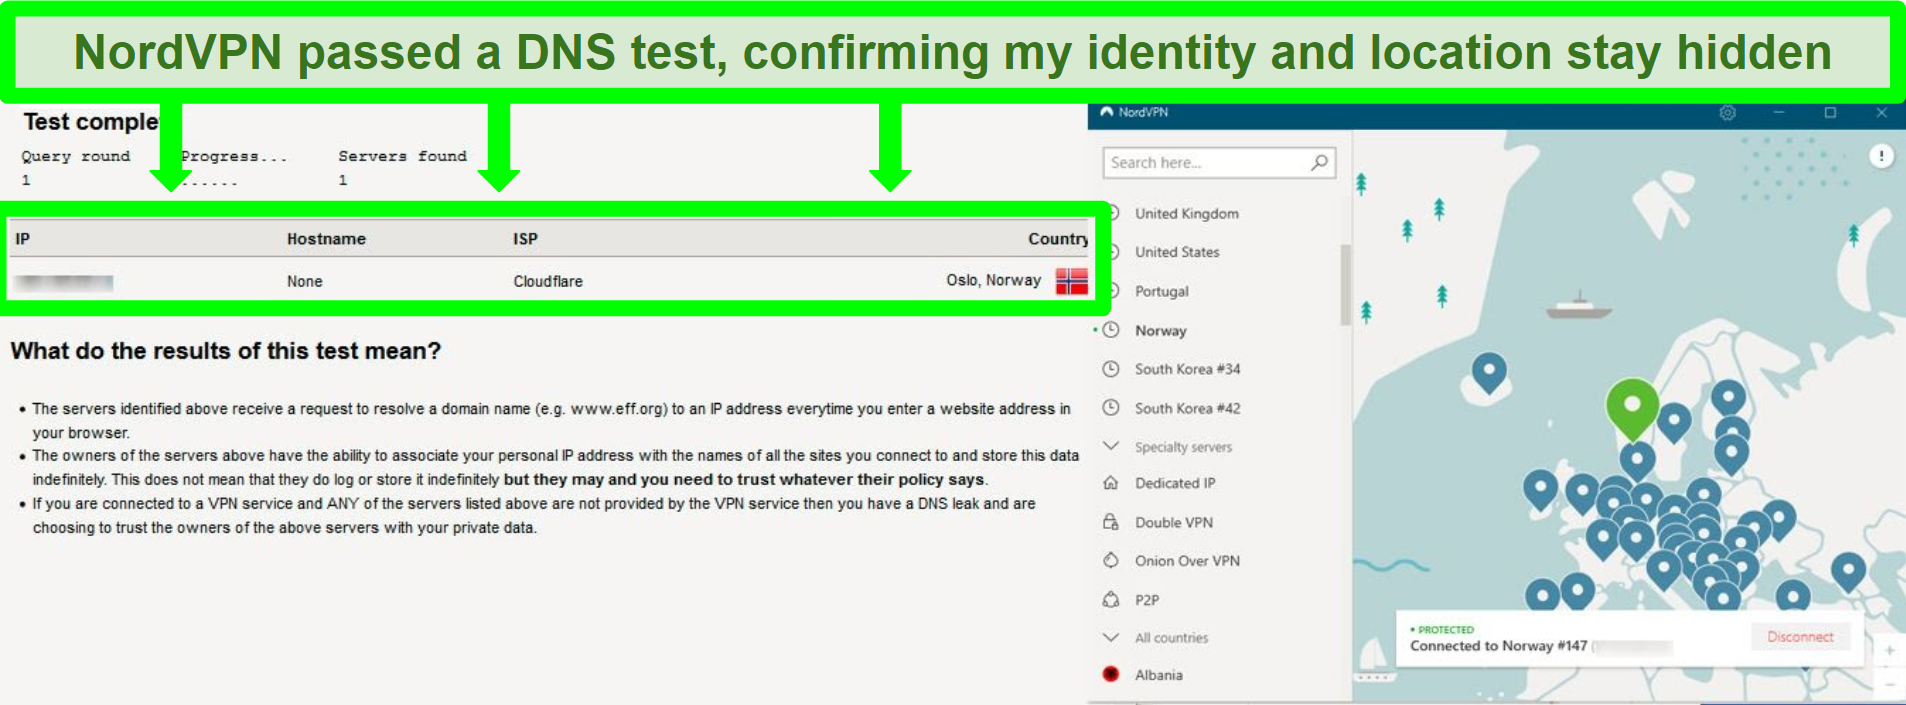Screen dimensions: 1906x705
Task: Click 'What do the results of this test mean?' heading
Action: tap(226, 351)
